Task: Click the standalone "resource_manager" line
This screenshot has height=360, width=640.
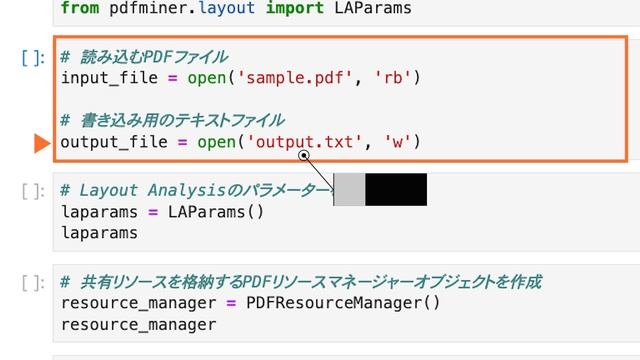Action: (138, 325)
